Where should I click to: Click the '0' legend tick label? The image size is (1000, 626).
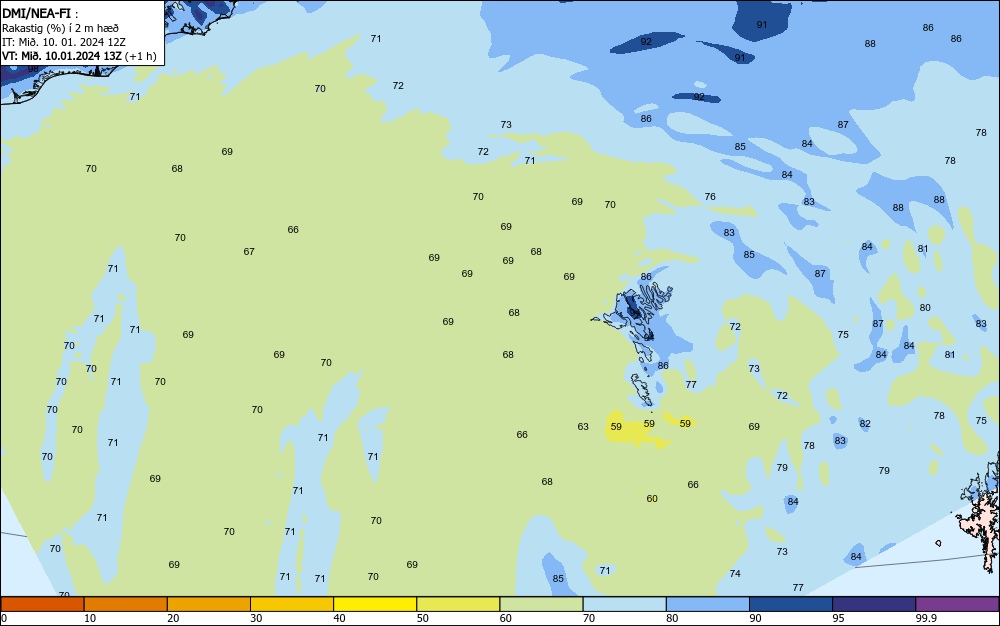(x=4, y=618)
